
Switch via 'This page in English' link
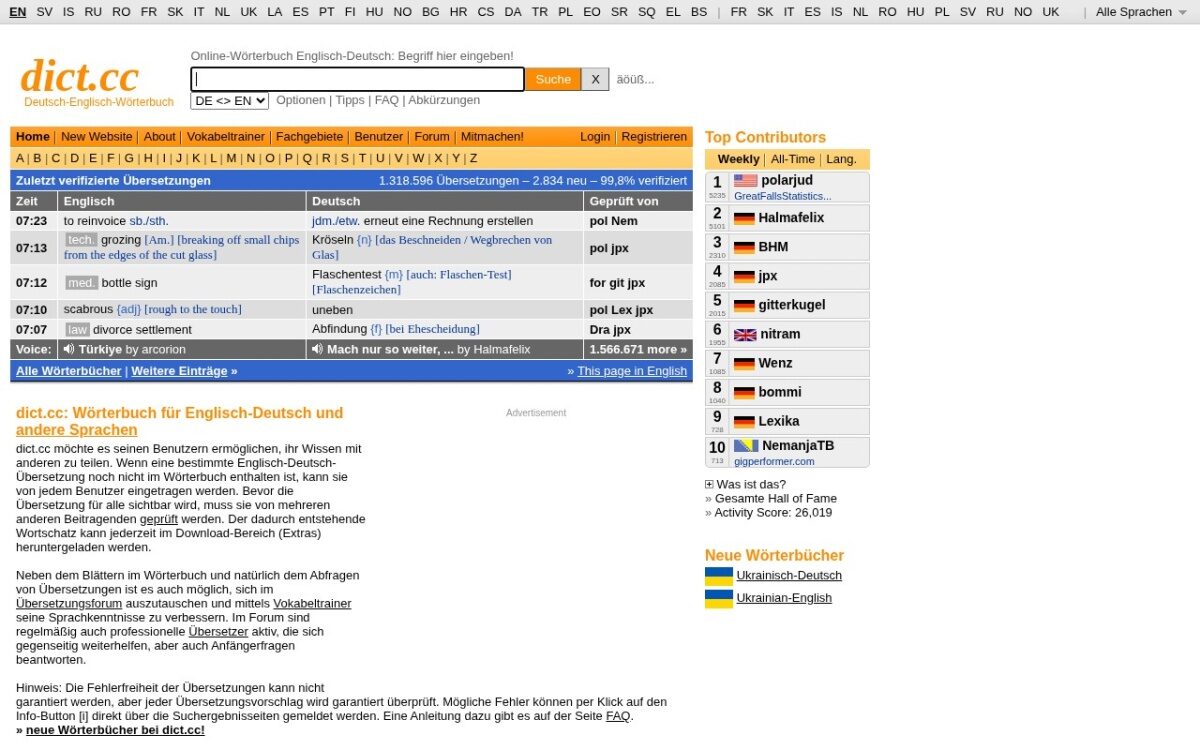pos(632,371)
